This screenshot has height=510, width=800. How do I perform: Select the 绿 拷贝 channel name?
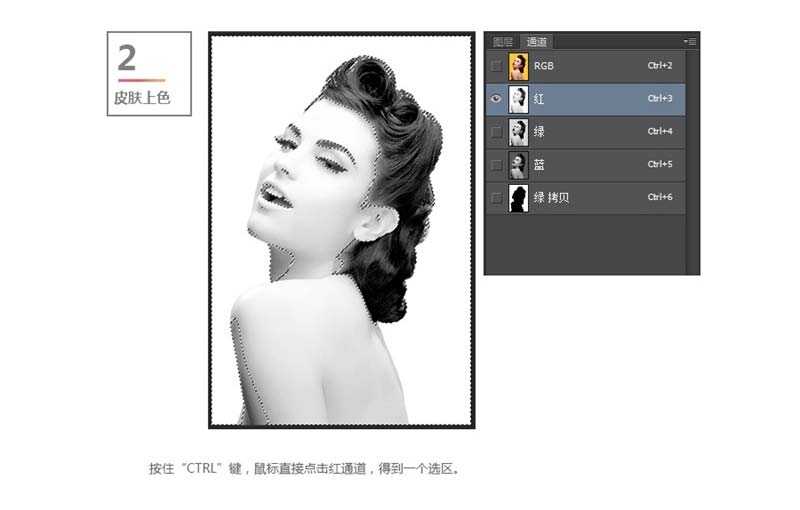(x=552, y=198)
